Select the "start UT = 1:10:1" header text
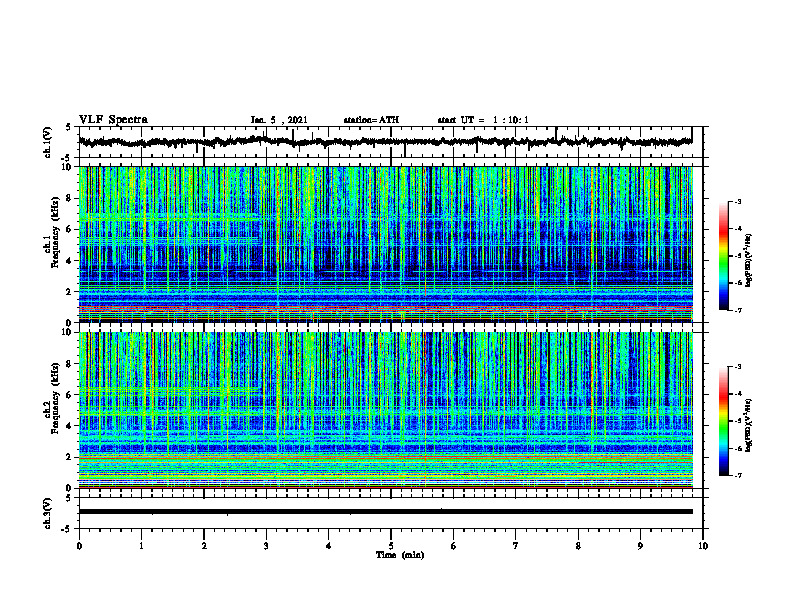792x612 pixels. pyautogui.click(x=483, y=120)
